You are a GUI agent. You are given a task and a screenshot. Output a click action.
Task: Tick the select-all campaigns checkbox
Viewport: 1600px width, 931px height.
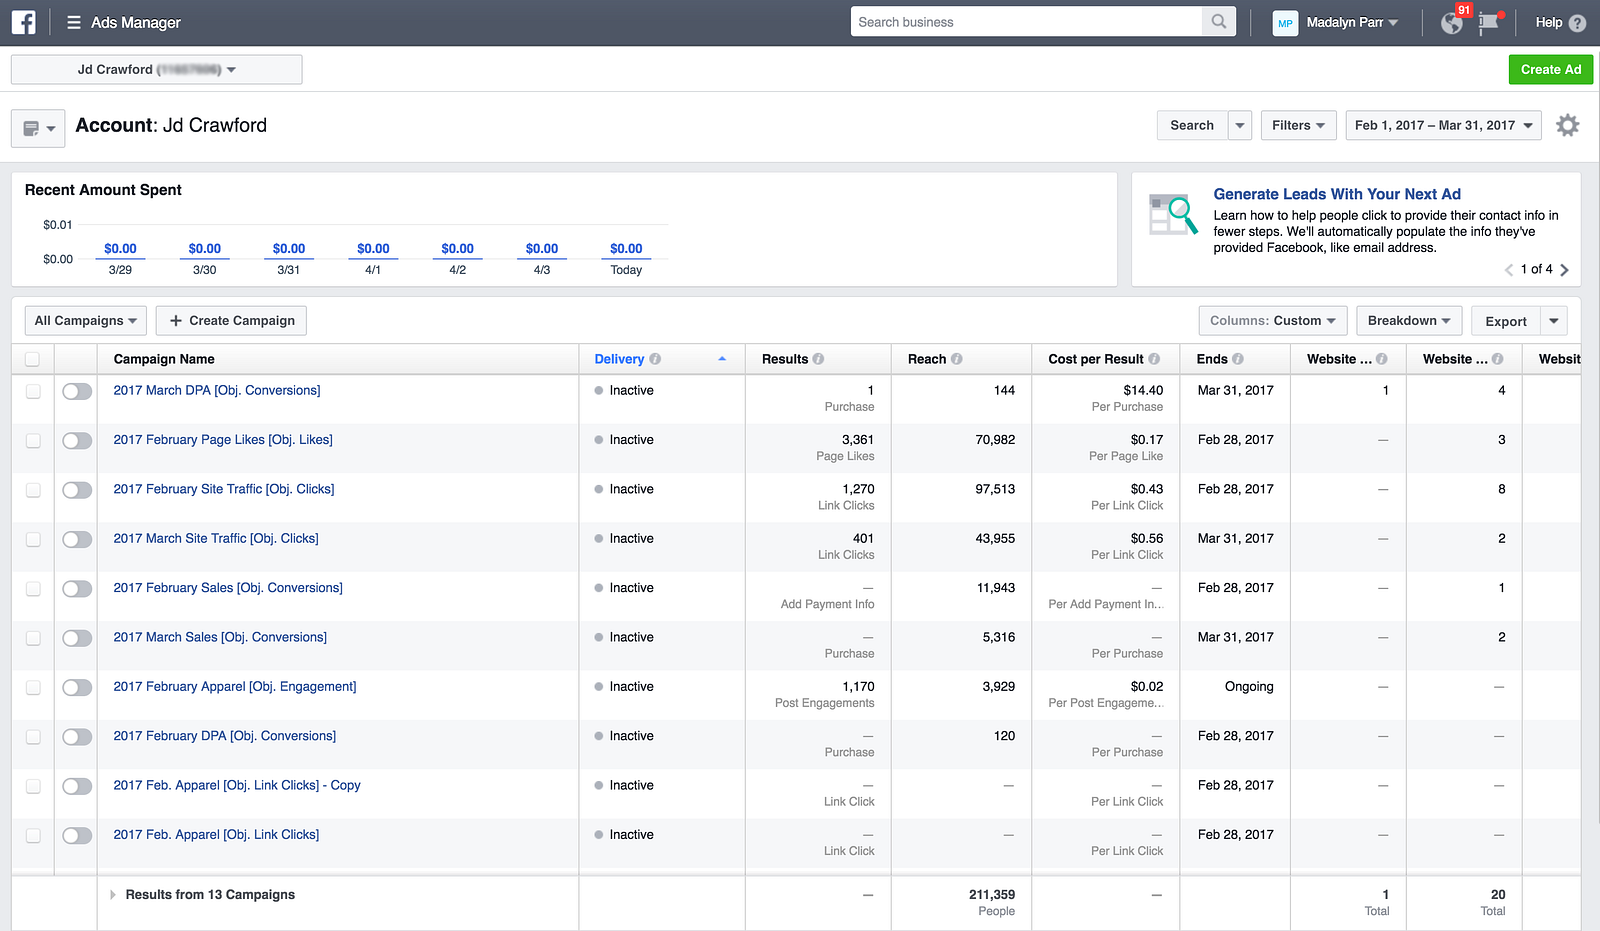(33, 359)
